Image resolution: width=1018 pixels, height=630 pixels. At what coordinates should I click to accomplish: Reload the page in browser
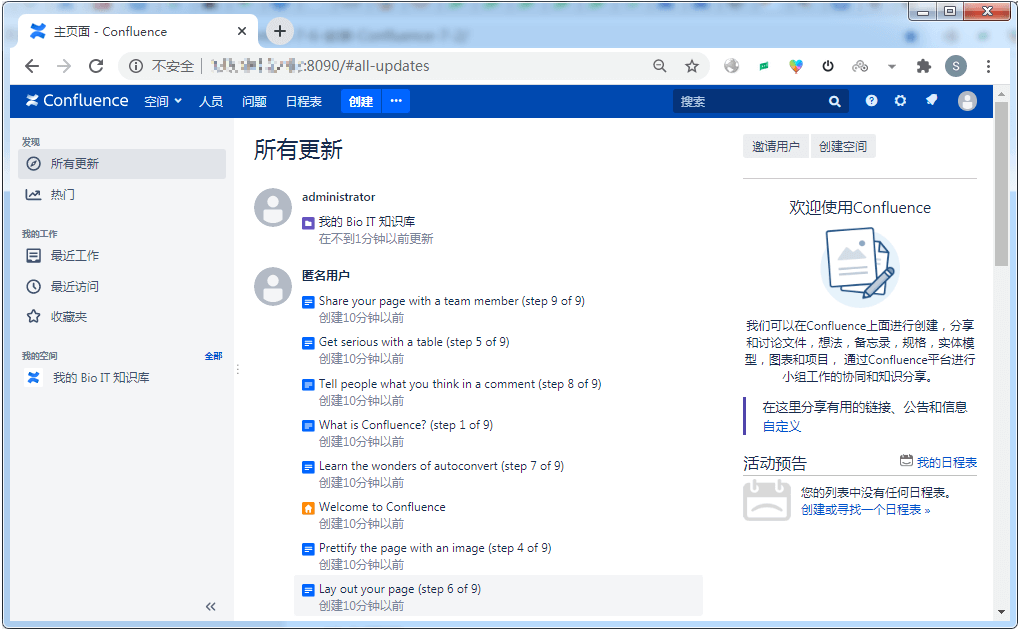click(x=96, y=66)
